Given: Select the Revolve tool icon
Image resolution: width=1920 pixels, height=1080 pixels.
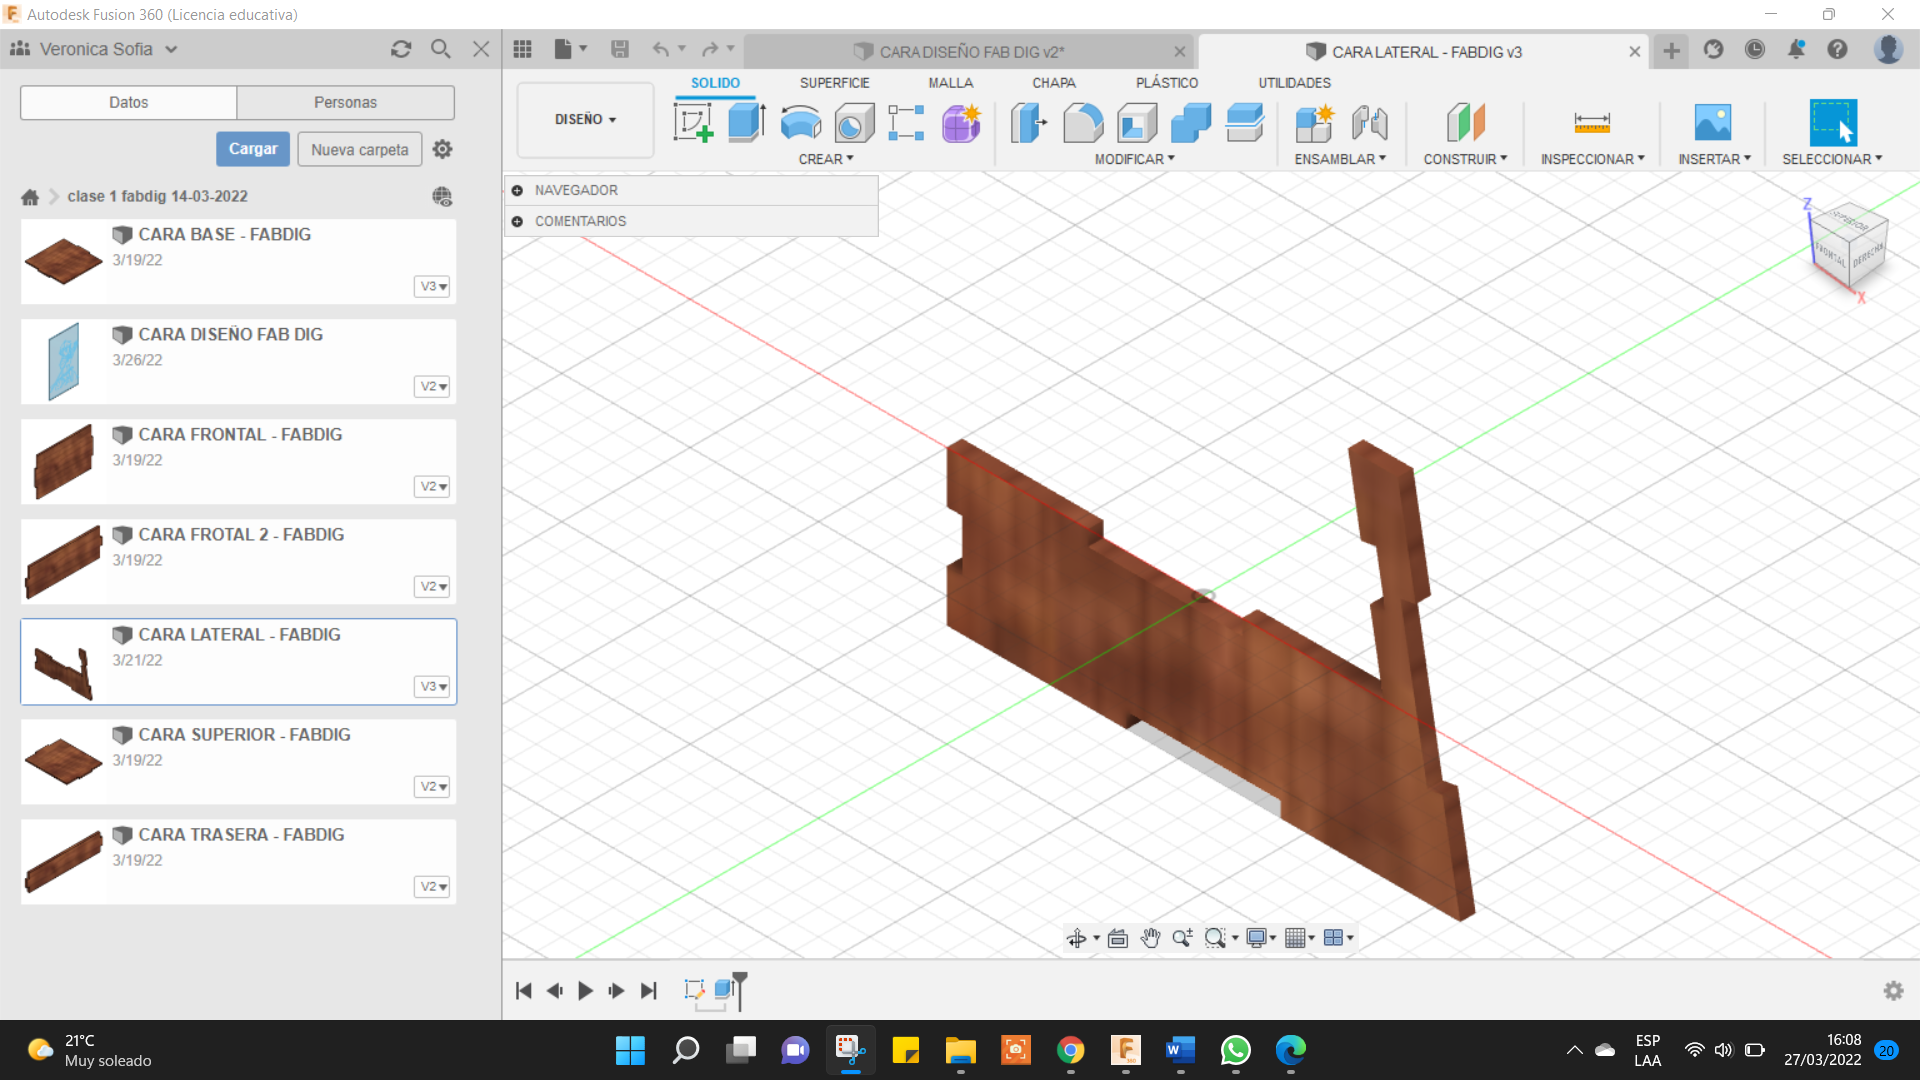Looking at the screenshot, I should [x=800, y=123].
